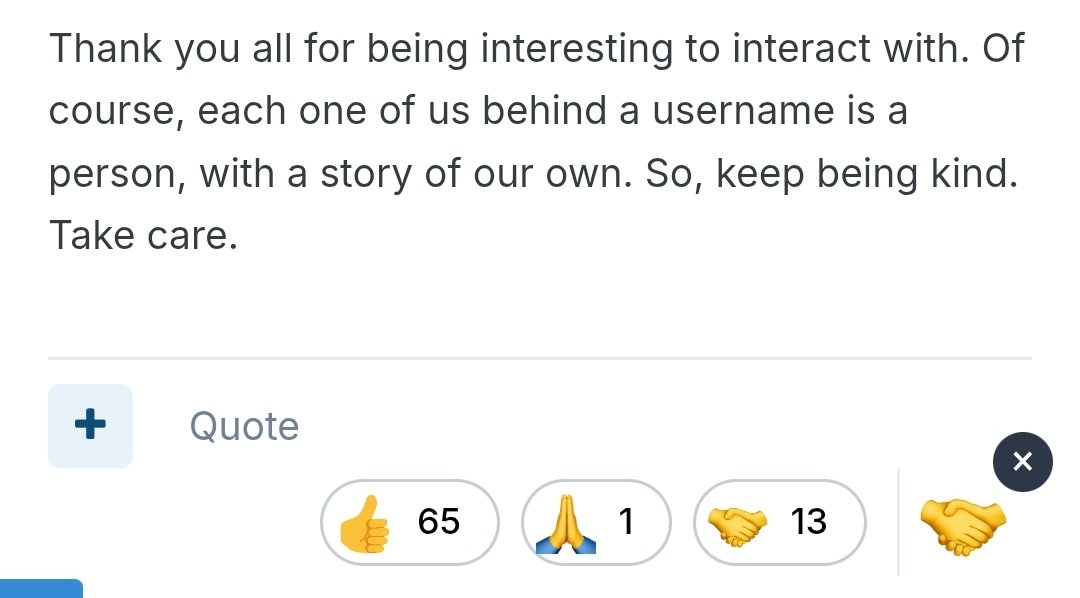The width and height of the screenshot is (1080, 598).
Task: Click the praying hands emoji reaction
Action: 566,523
